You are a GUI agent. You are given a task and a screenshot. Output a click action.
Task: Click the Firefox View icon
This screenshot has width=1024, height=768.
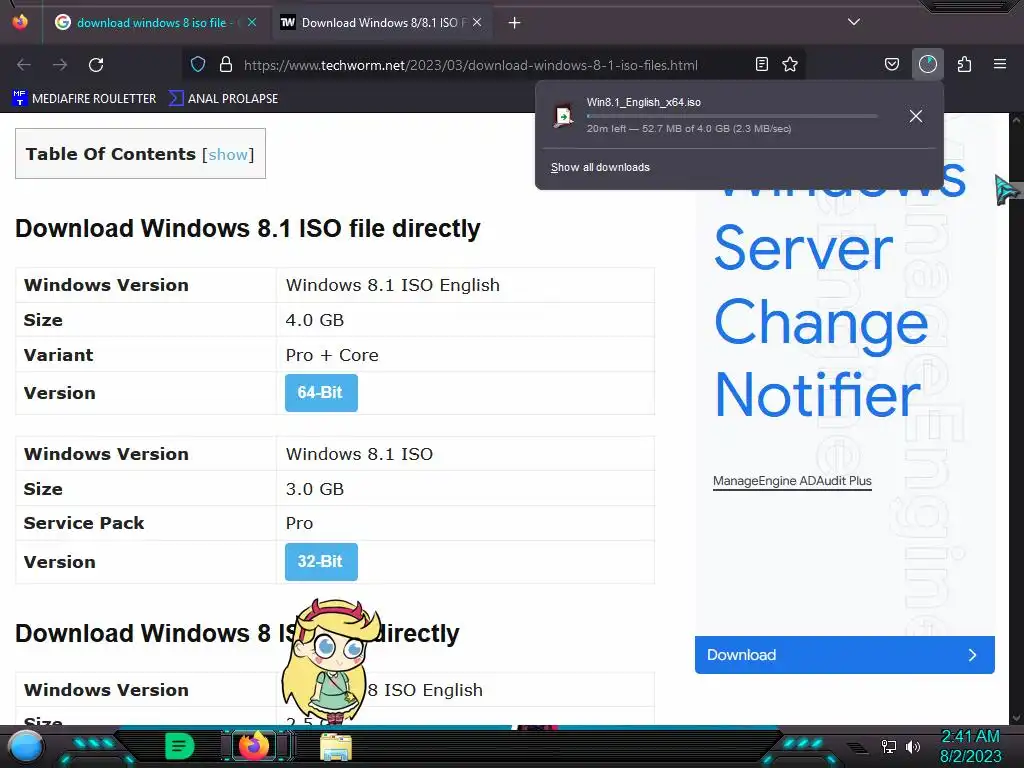click(20, 22)
